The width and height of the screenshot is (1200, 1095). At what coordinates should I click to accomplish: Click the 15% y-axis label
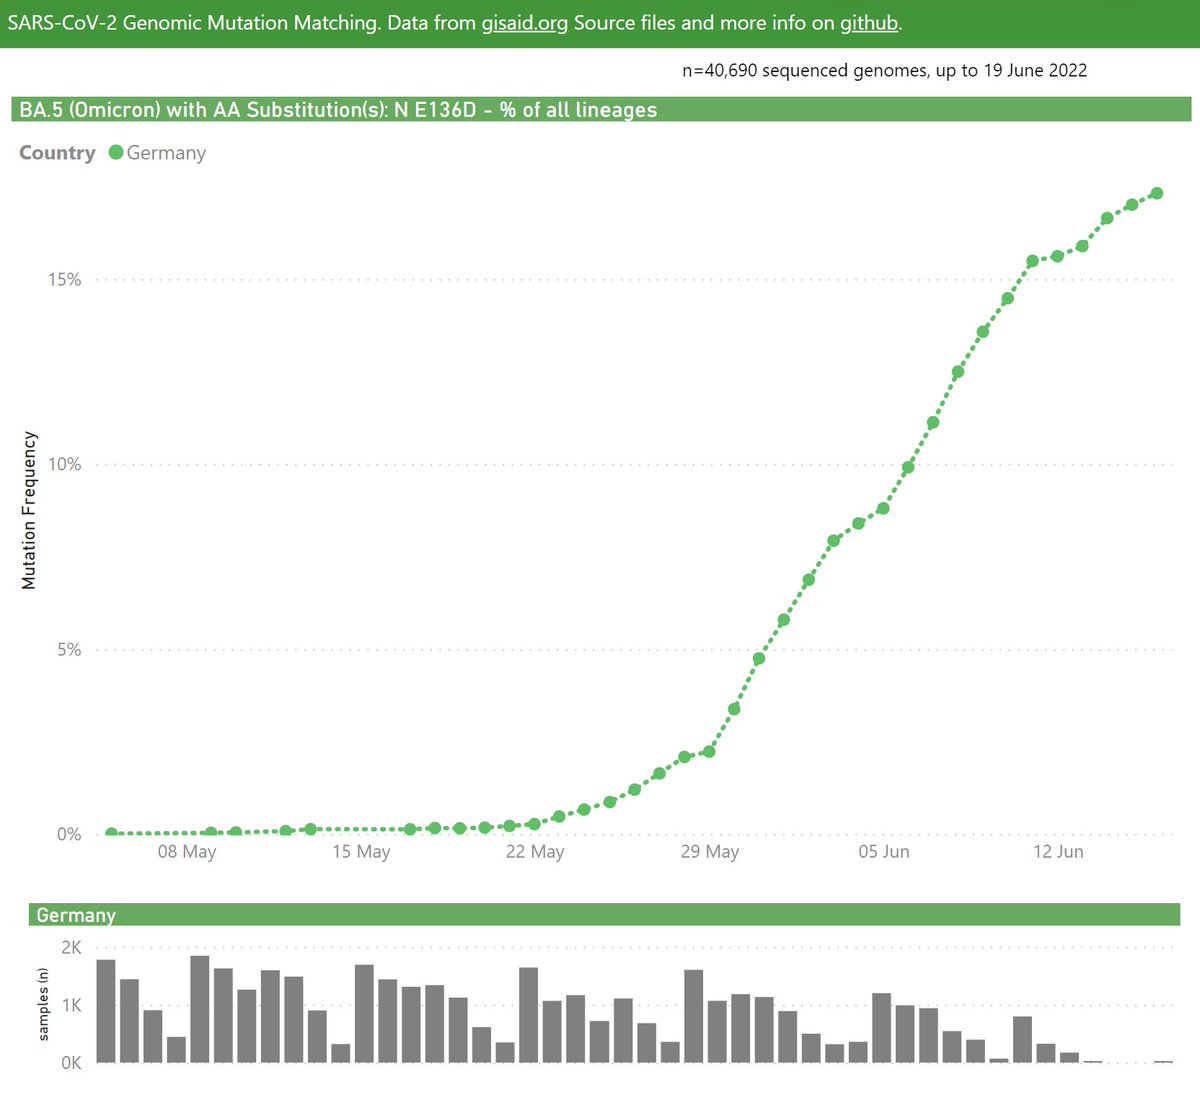[x=65, y=280]
